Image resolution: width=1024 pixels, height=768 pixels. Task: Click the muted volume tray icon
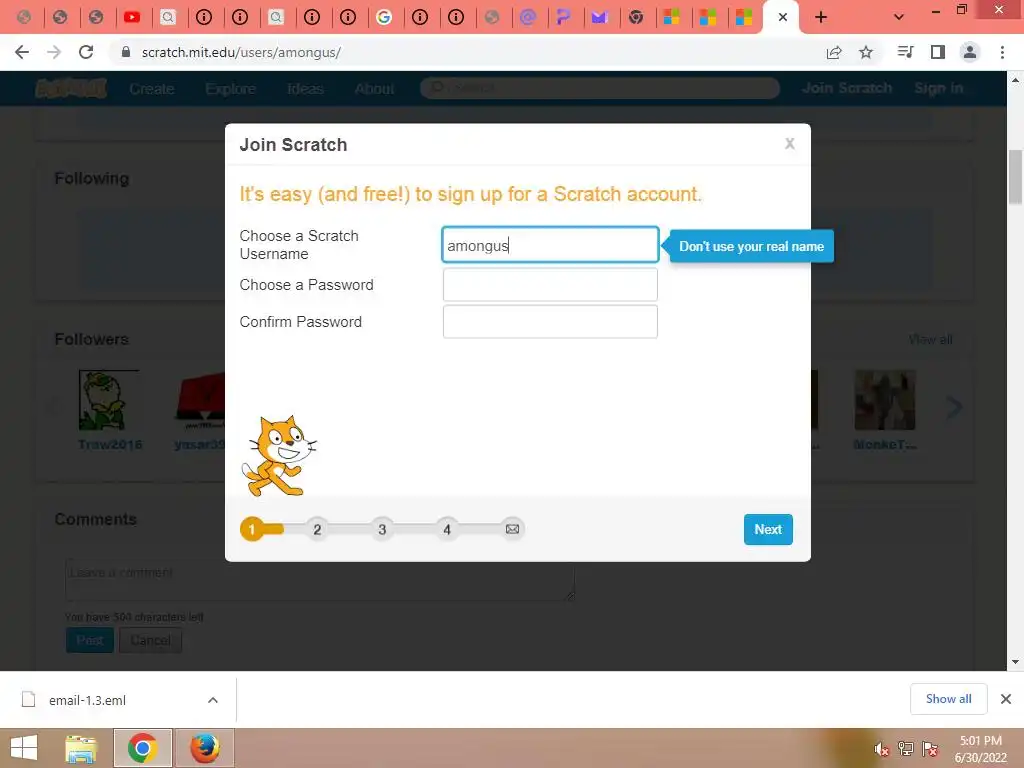882,749
